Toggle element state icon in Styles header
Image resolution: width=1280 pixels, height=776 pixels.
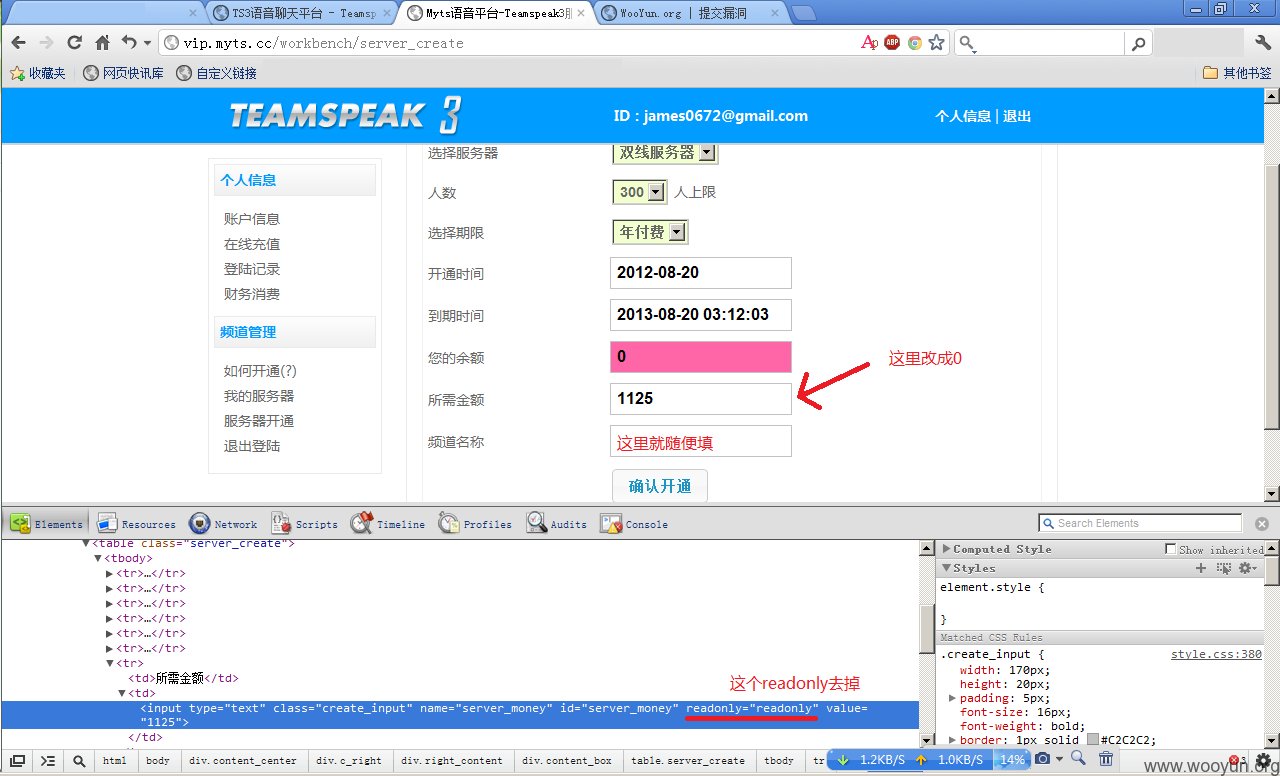1223,568
